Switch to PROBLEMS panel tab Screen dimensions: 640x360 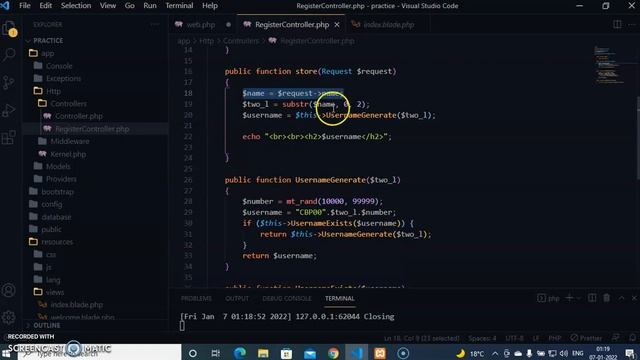[x=196, y=298]
